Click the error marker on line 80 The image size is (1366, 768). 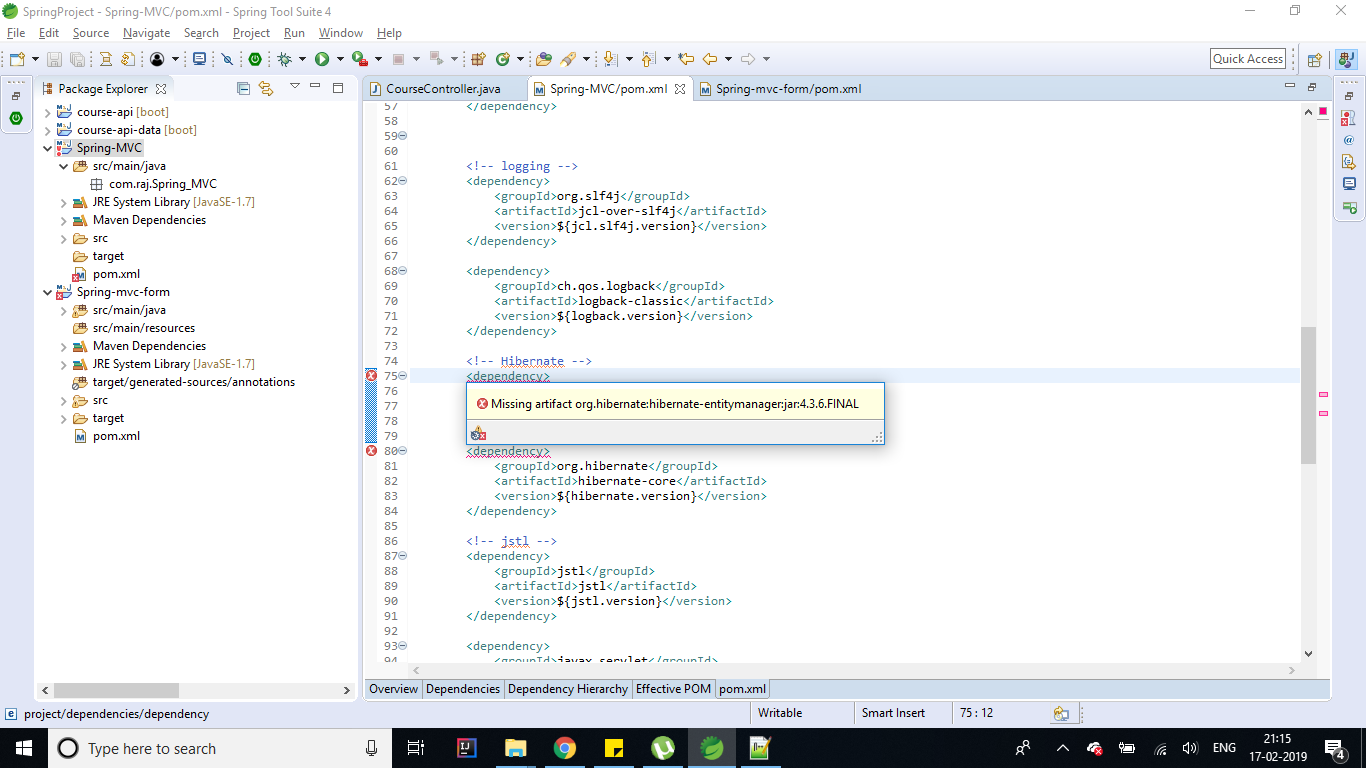pos(371,451)
